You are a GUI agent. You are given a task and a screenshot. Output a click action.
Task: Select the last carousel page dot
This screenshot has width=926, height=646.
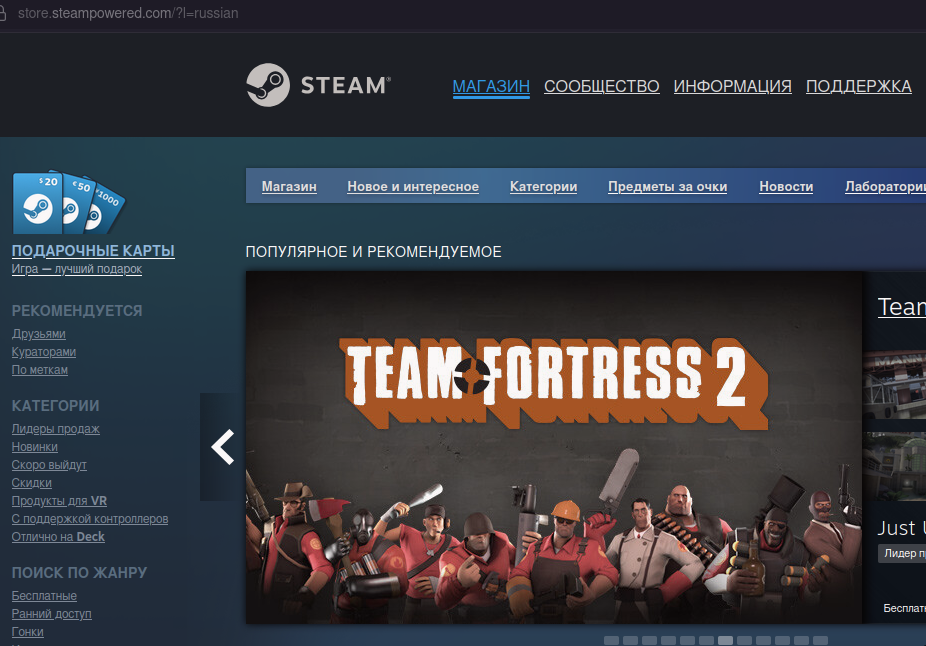click(820, 640)
